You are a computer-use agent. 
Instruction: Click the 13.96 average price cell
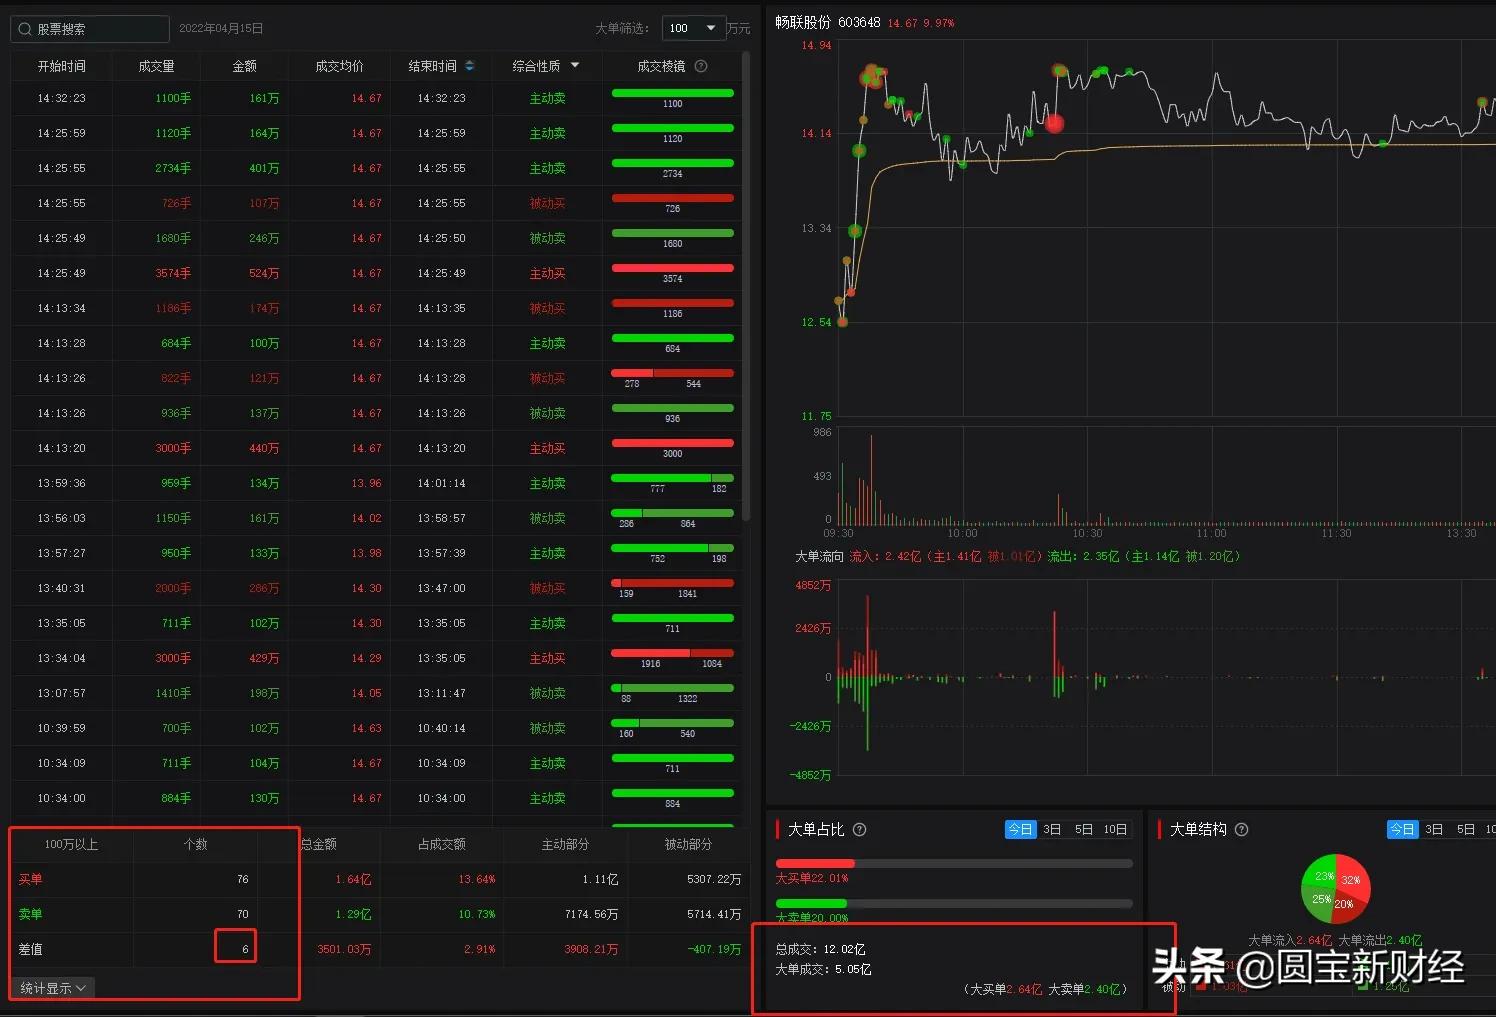[x=366, y=483]
